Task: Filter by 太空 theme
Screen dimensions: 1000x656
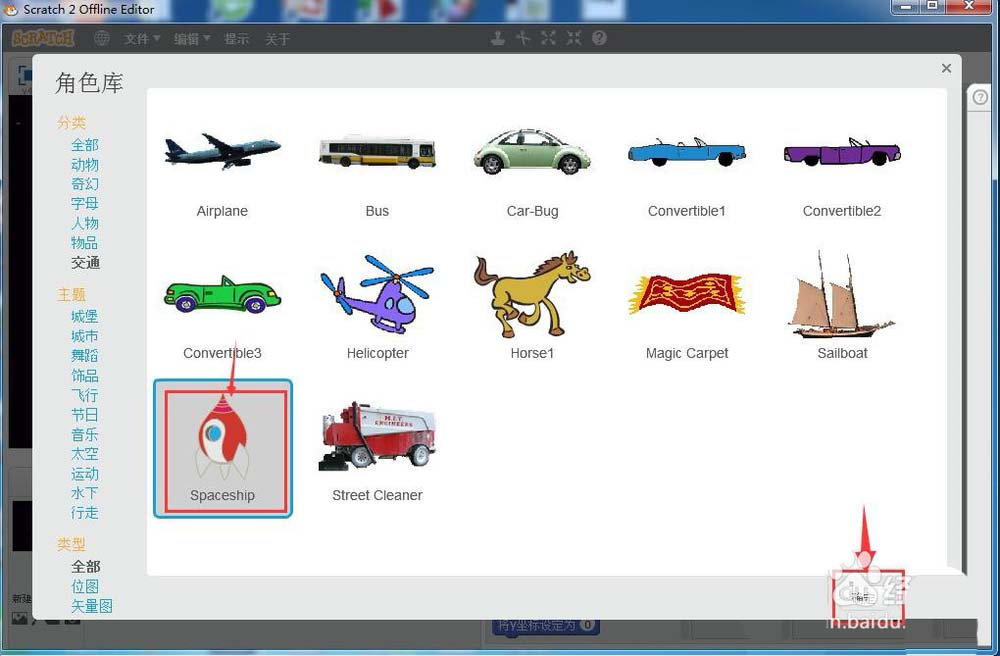Action: tap(85, 454)
